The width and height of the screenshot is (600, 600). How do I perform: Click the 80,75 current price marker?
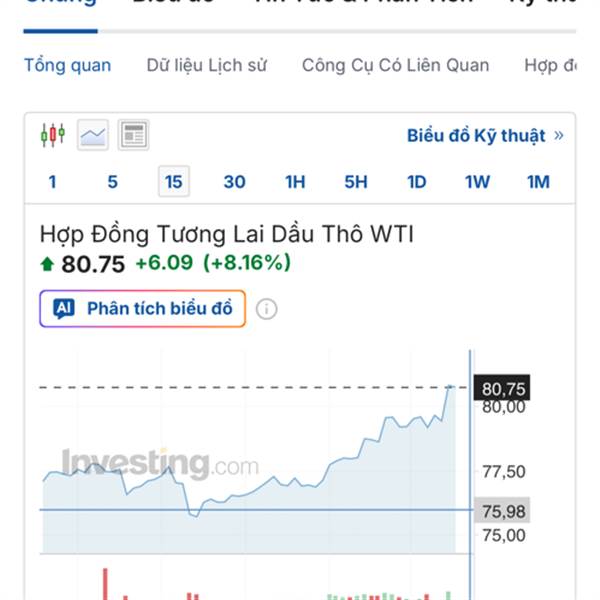[x=504, y=388]
